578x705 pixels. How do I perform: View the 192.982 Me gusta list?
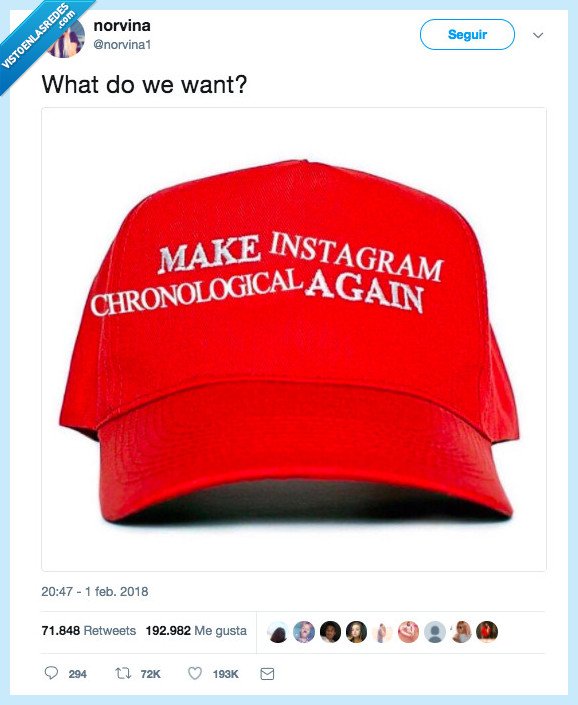(196, 631)
